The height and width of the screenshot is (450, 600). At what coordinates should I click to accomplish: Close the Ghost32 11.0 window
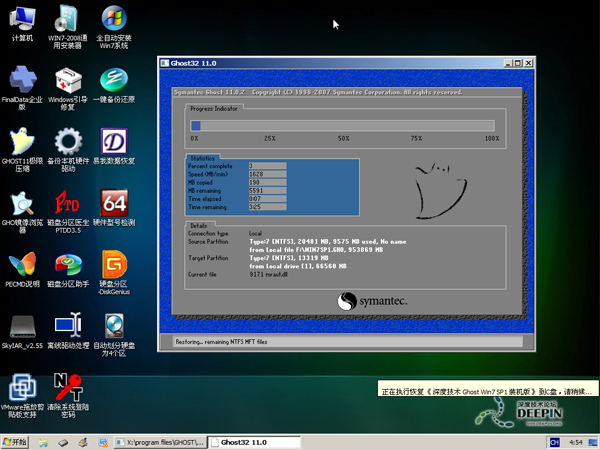(x=528, y=63)
